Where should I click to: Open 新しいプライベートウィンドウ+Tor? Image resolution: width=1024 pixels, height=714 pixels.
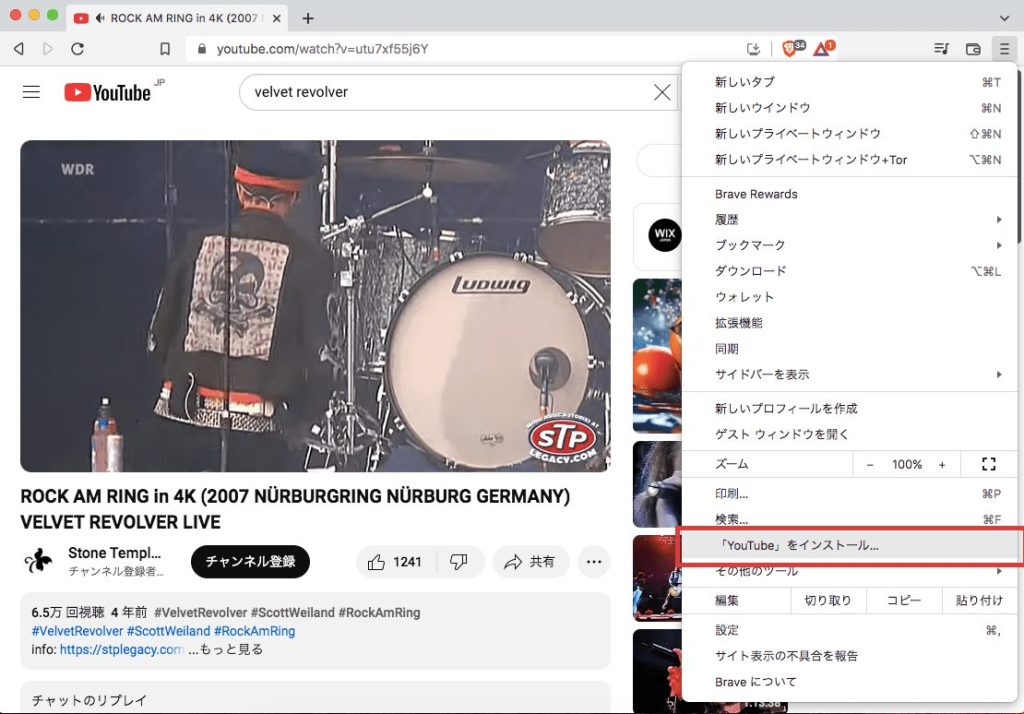pos(849,159)
